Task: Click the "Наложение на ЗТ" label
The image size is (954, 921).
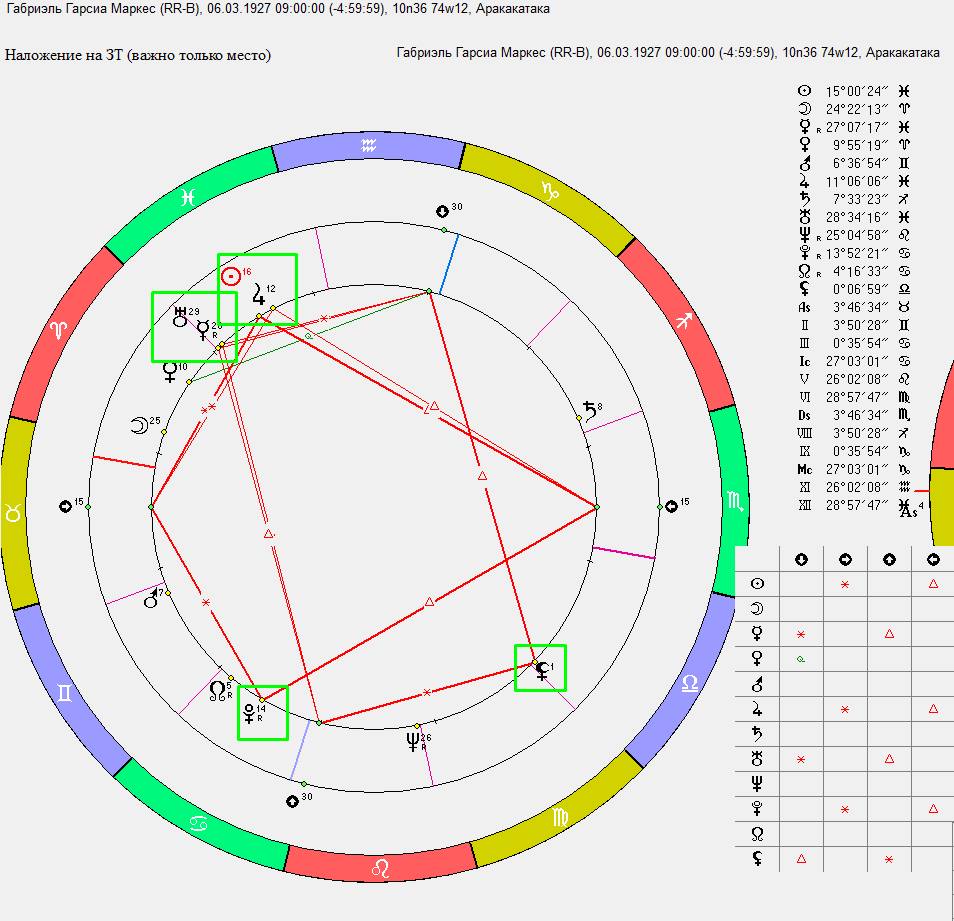Action: [x=138, y=55]
